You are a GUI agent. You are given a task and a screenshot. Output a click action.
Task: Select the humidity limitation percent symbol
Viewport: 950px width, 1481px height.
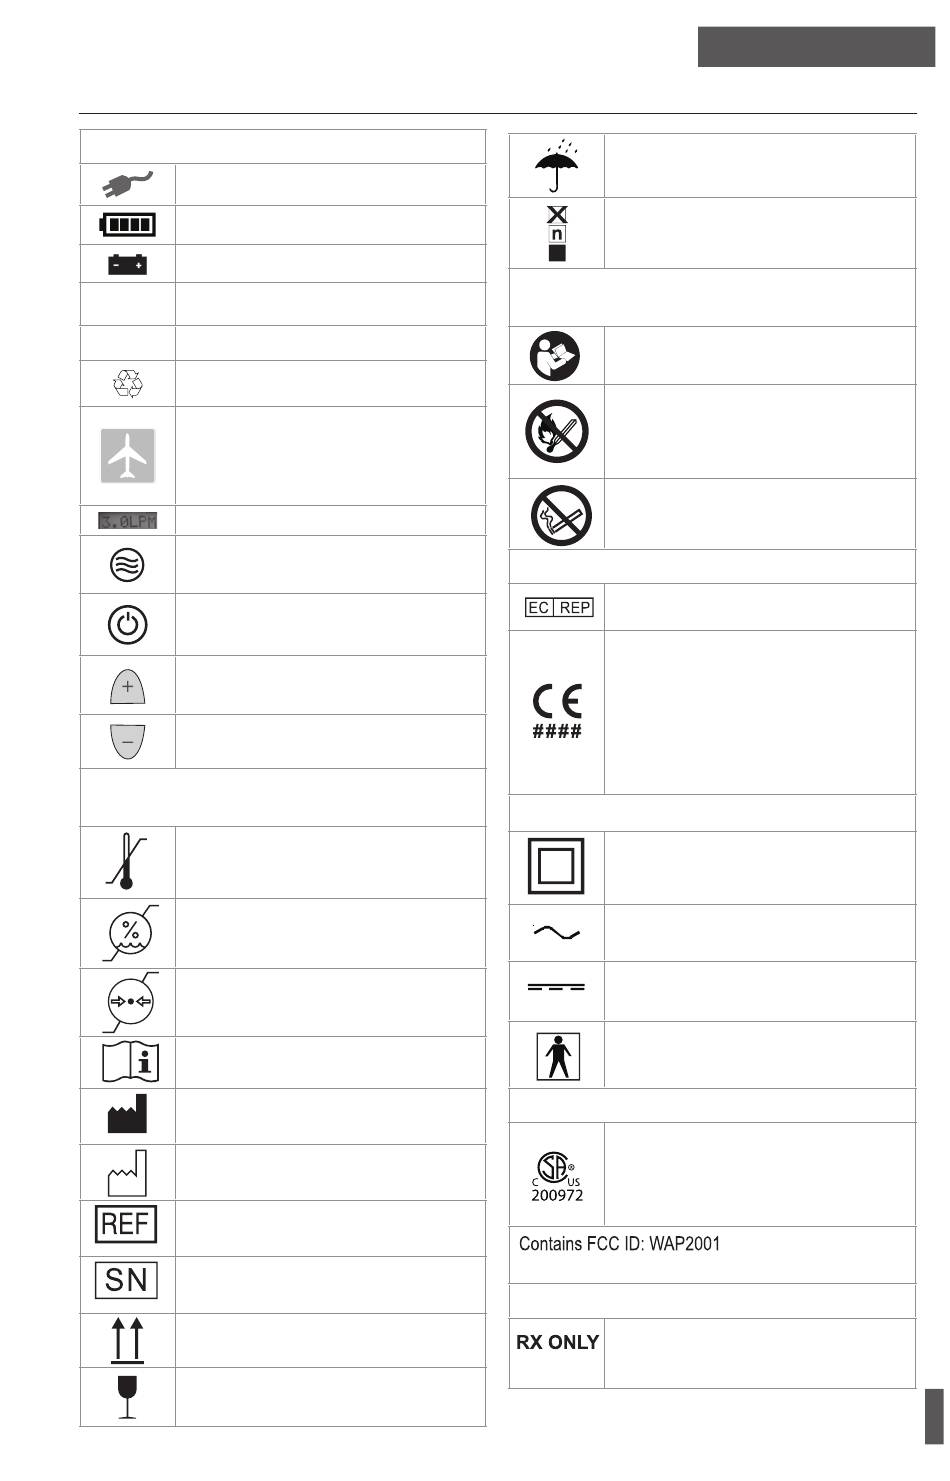[x=131, y=933]
